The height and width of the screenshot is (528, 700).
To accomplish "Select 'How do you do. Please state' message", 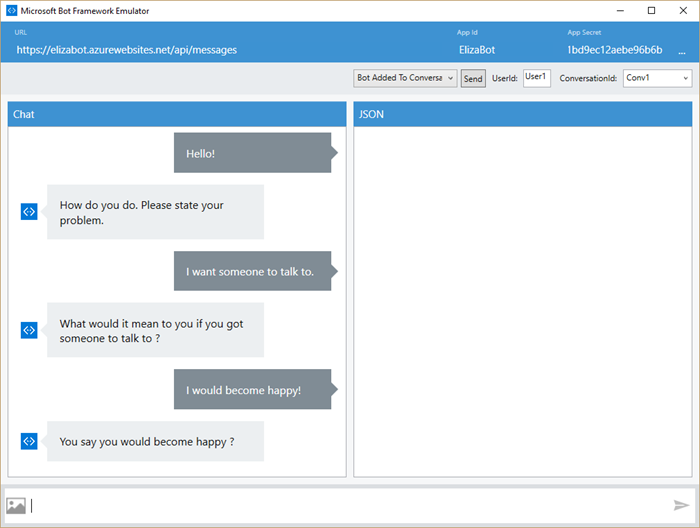I will 155,212.
